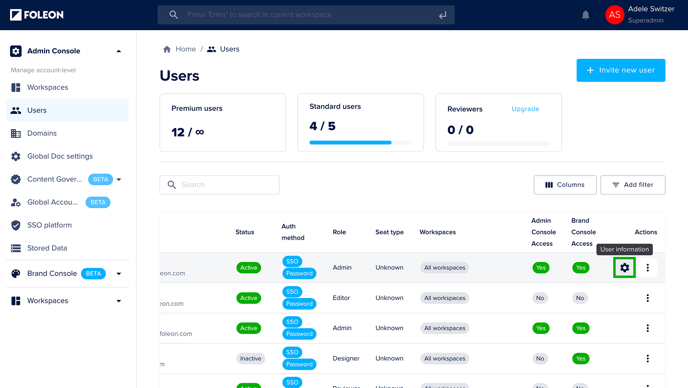Expand the Brand Console dropdown arrow
The image size is (688, 388).
point(118,273)
